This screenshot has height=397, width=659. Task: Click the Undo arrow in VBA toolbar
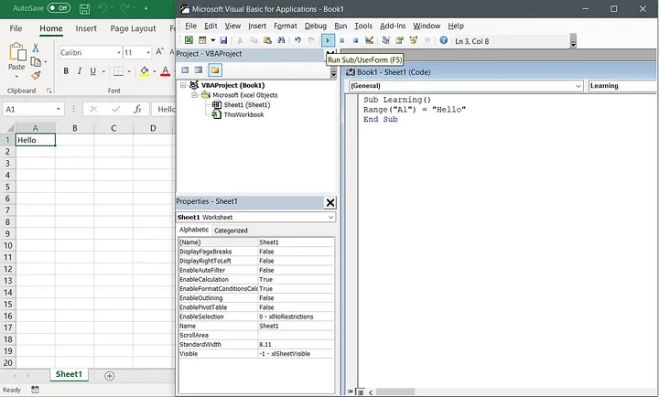tap(298, 40)
